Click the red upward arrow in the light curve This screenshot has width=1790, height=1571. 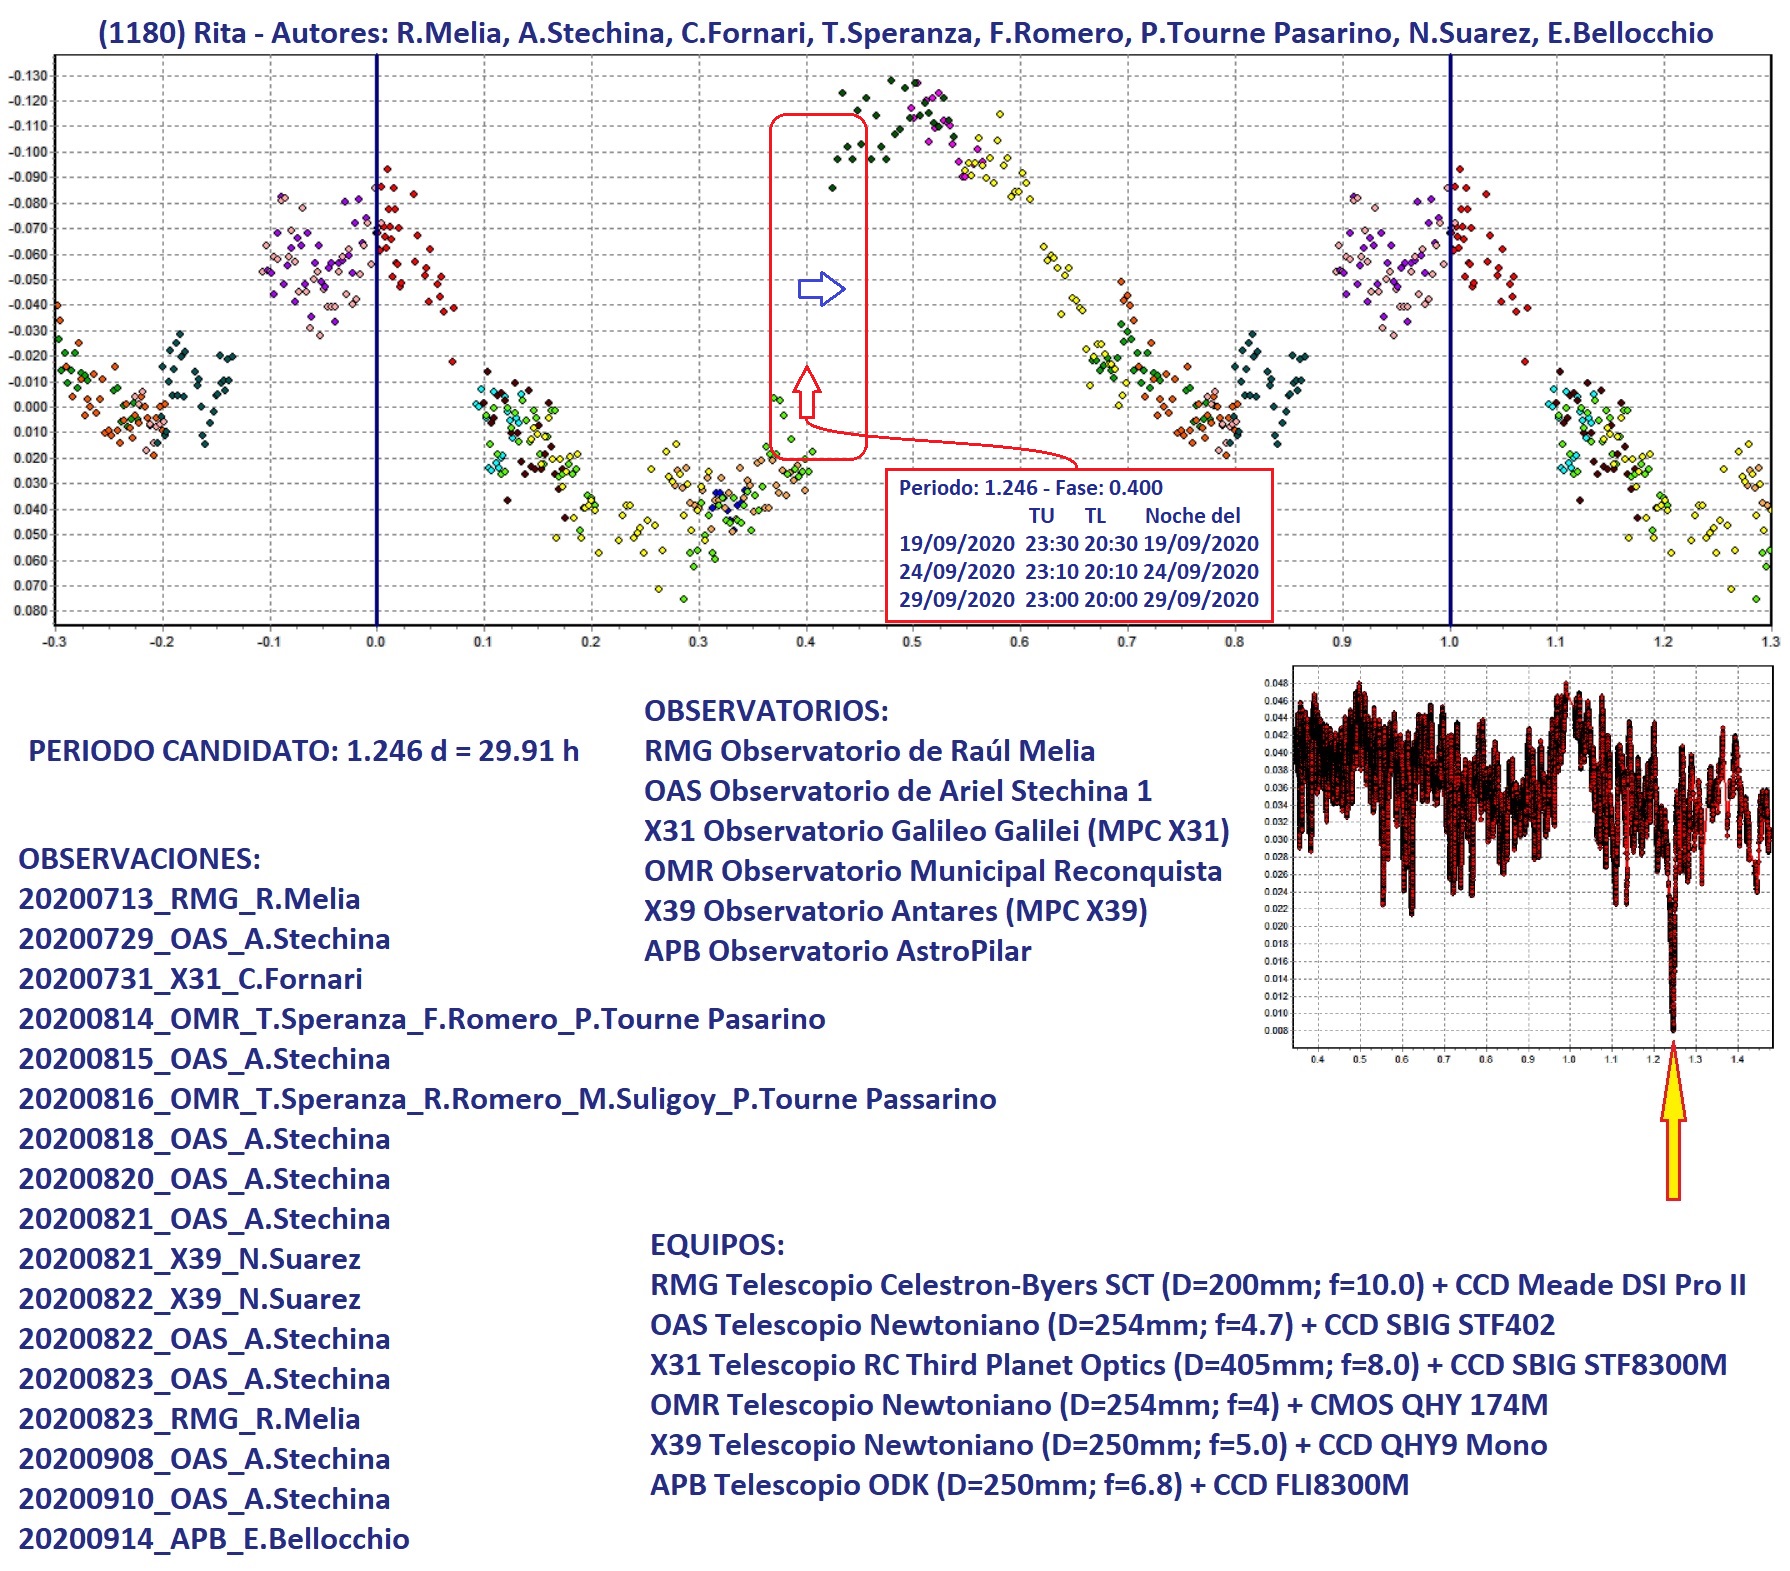click(x=807, y=392)
